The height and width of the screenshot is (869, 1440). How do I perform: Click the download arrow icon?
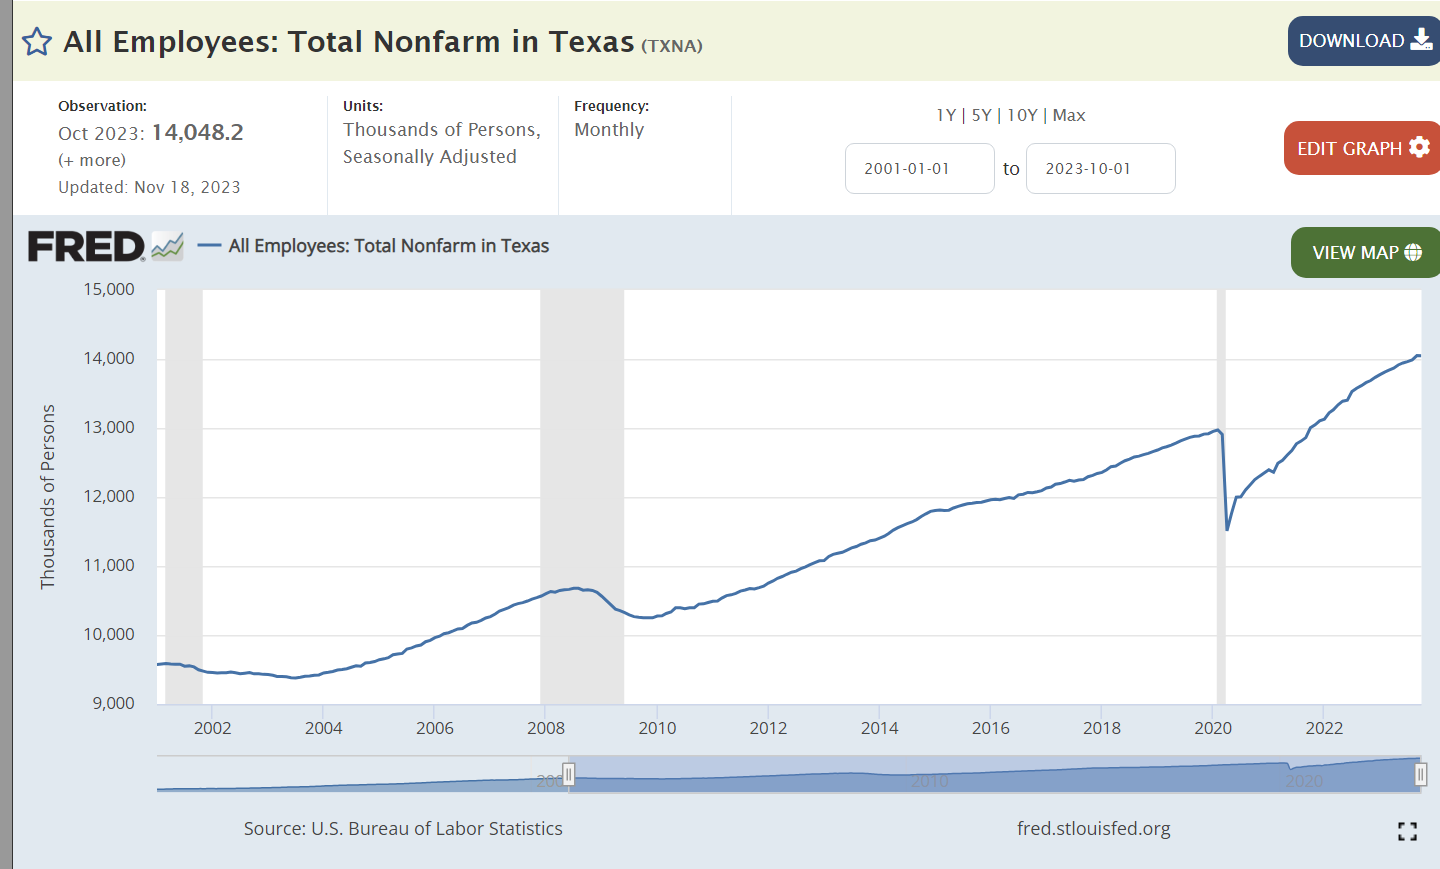pyautogui.click(x=1421, y=40)
